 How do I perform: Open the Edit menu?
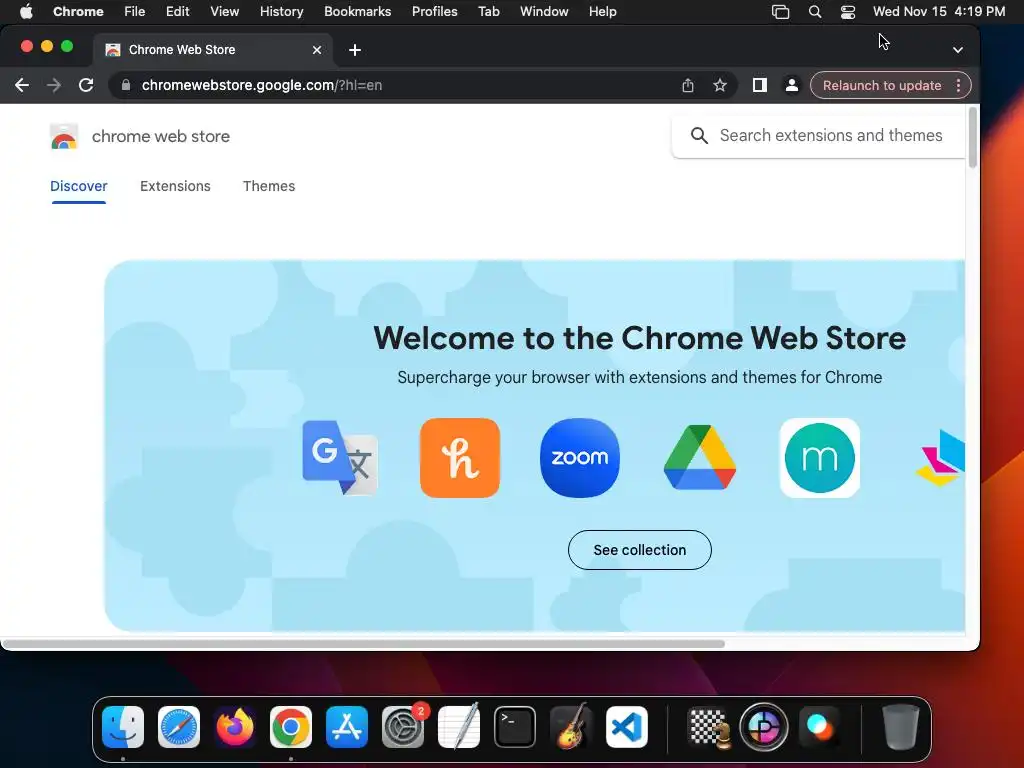point(178,11)
